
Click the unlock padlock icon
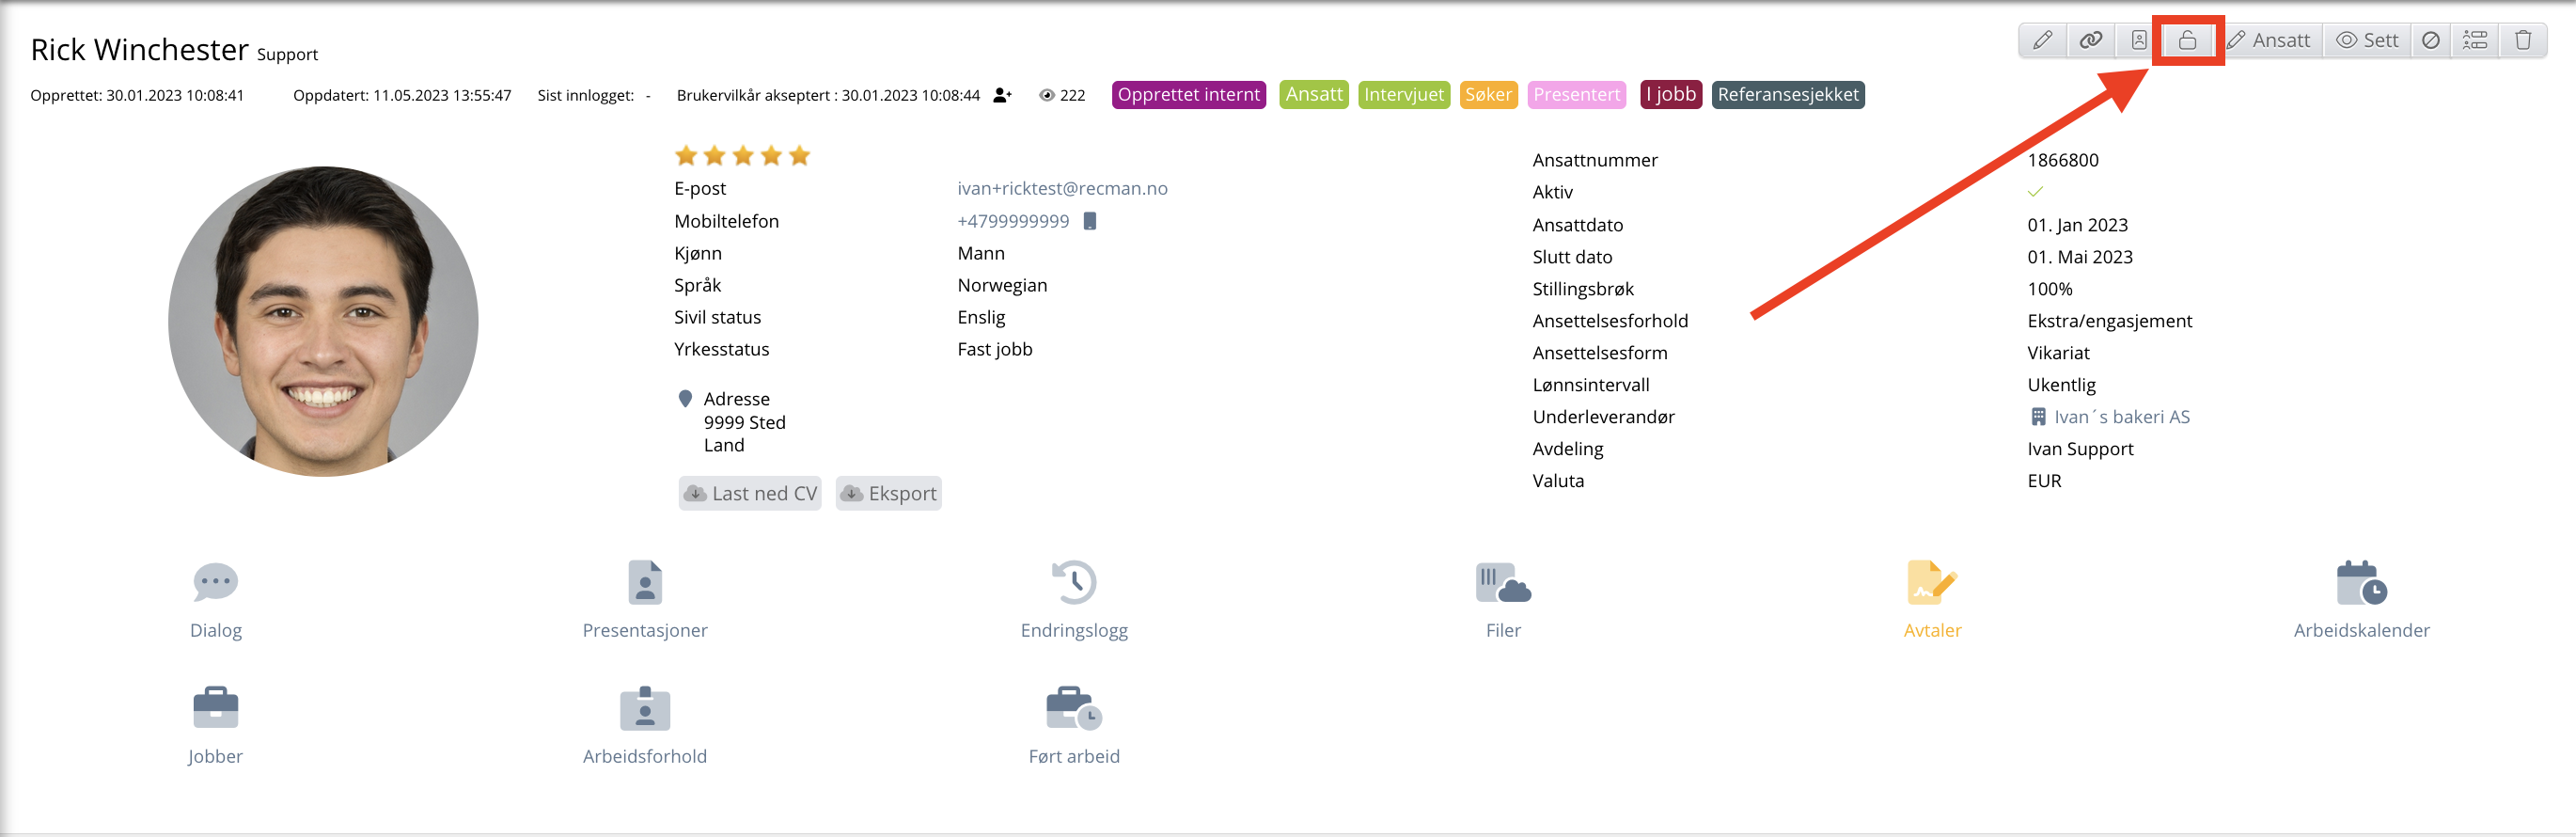[2187, 40]
